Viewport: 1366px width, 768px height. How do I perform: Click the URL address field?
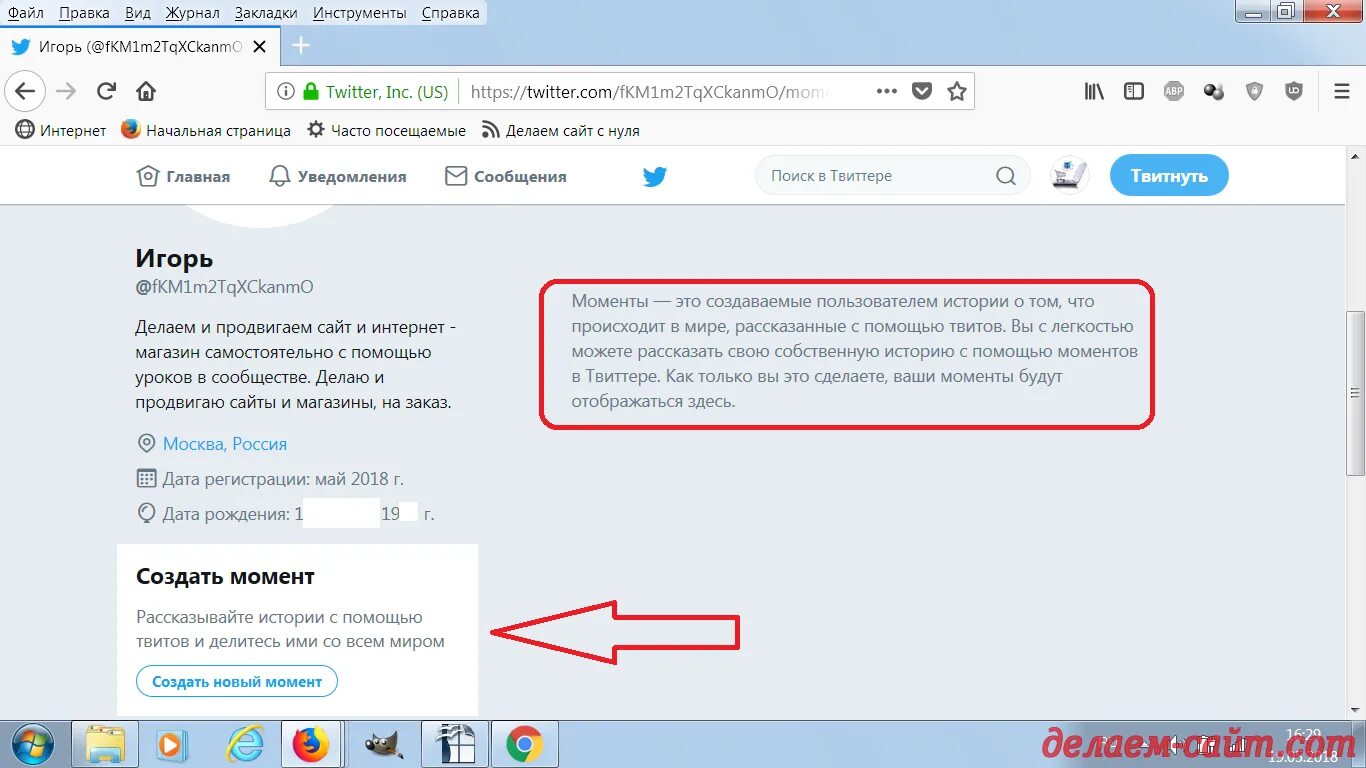650,92
